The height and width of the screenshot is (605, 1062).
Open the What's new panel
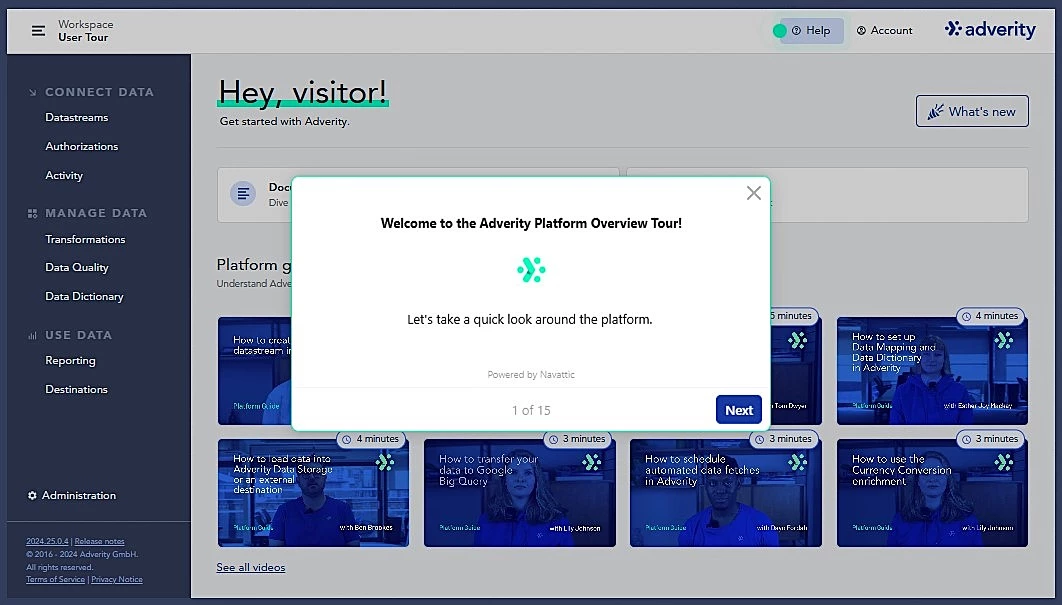pos(972,111)
